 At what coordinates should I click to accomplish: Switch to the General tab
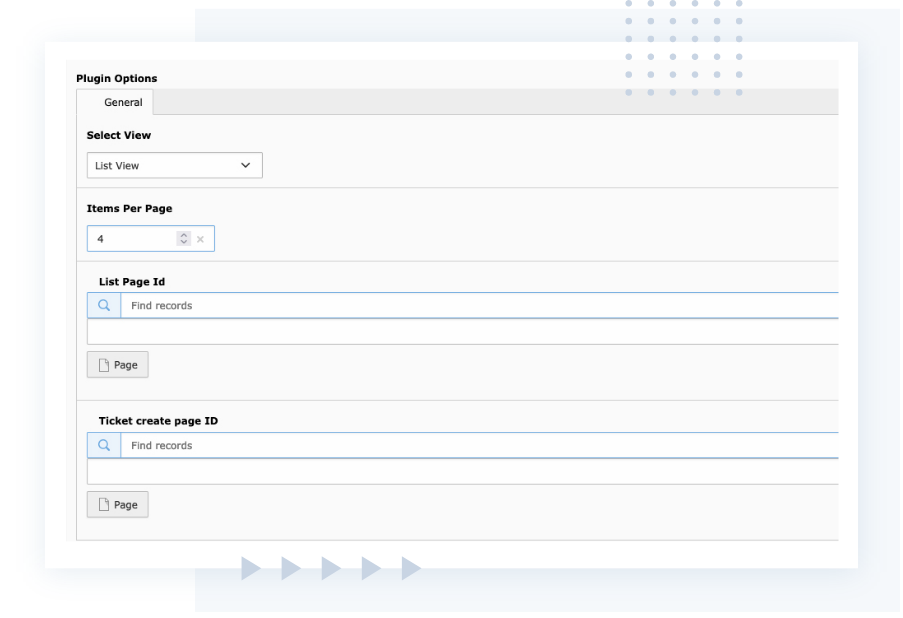click(123, 102)
